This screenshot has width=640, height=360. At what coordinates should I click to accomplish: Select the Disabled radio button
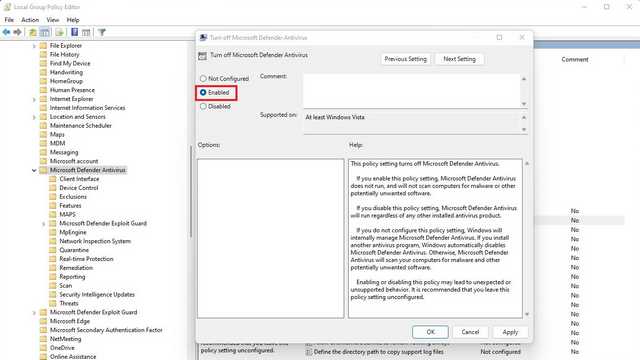pyautogui.click(x=203, y=107)
